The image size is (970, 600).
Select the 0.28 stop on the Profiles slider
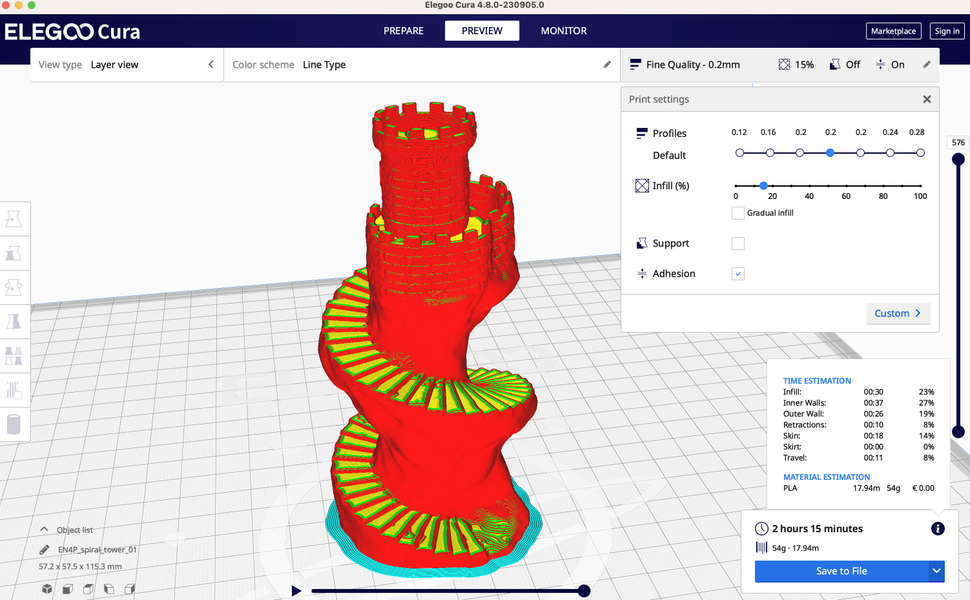pos(920,152)
